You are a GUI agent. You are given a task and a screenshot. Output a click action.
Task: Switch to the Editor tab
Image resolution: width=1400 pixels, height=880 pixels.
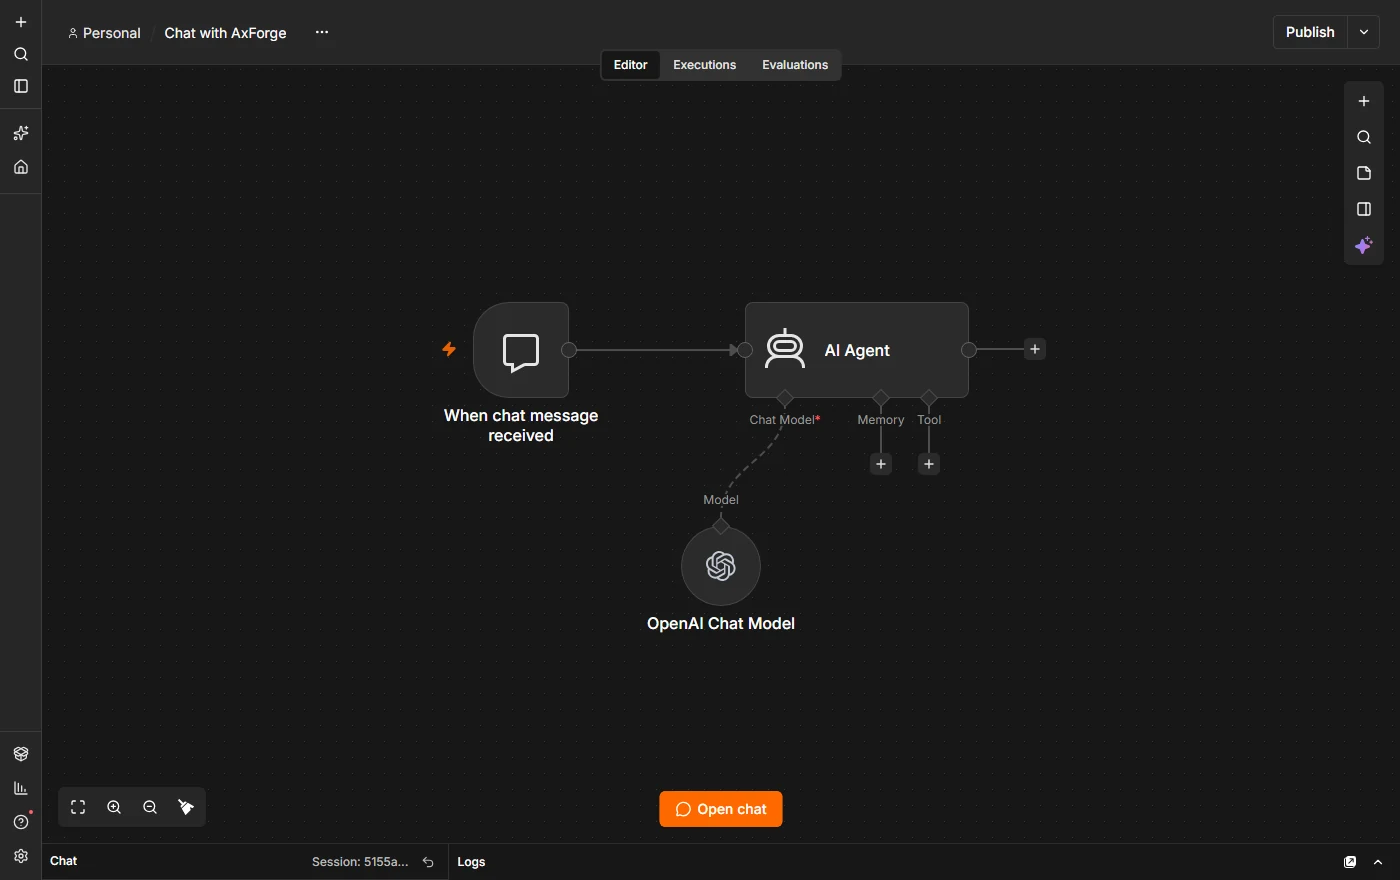(x=630, y=65)
